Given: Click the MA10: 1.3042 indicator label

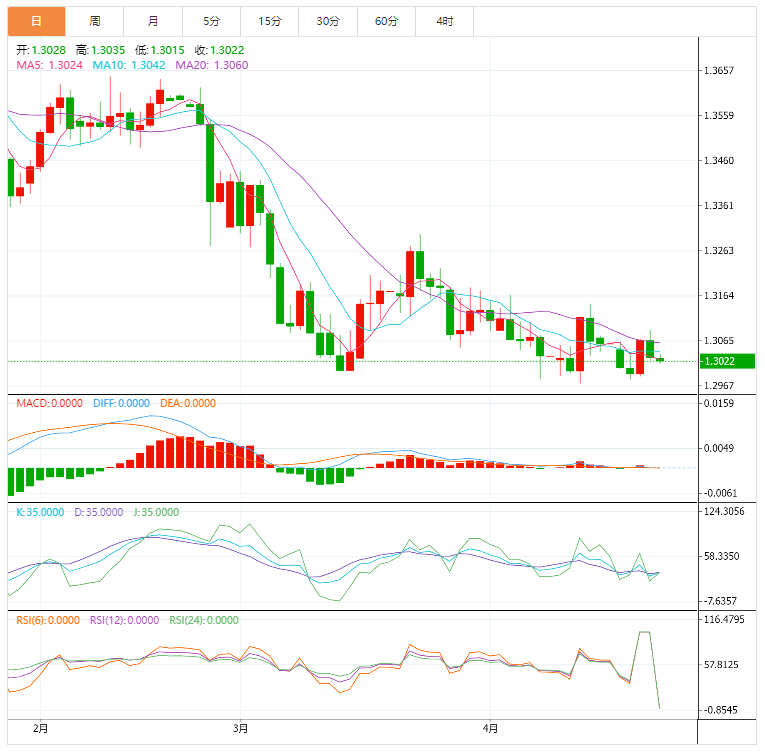Looking at the screenshot, I should tap(129, 65).
